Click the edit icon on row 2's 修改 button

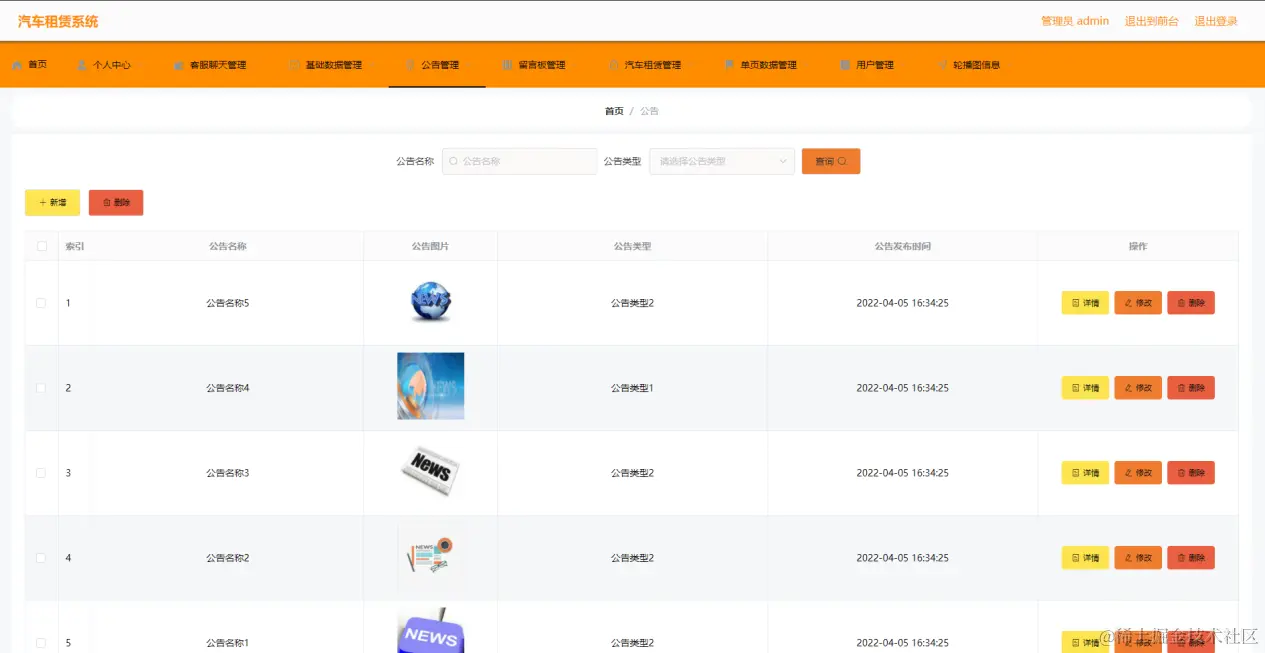(x=1128, y=387)
